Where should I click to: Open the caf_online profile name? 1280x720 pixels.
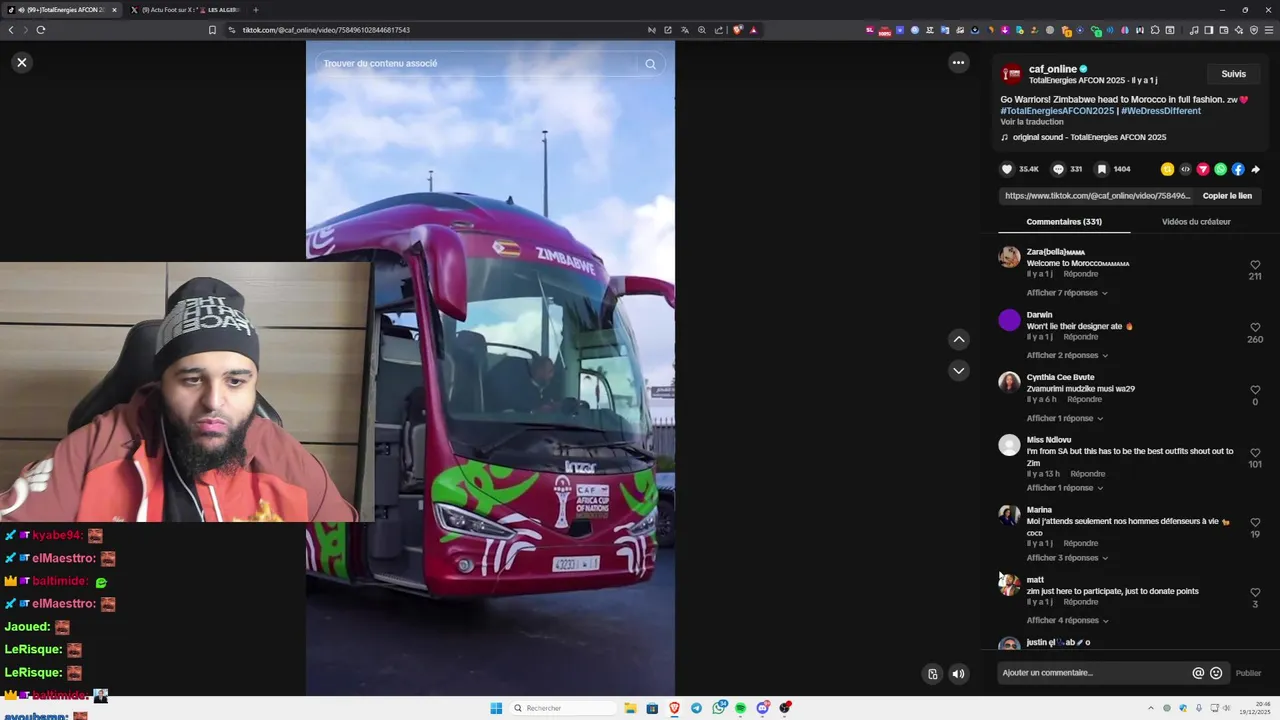[1052, 69]
